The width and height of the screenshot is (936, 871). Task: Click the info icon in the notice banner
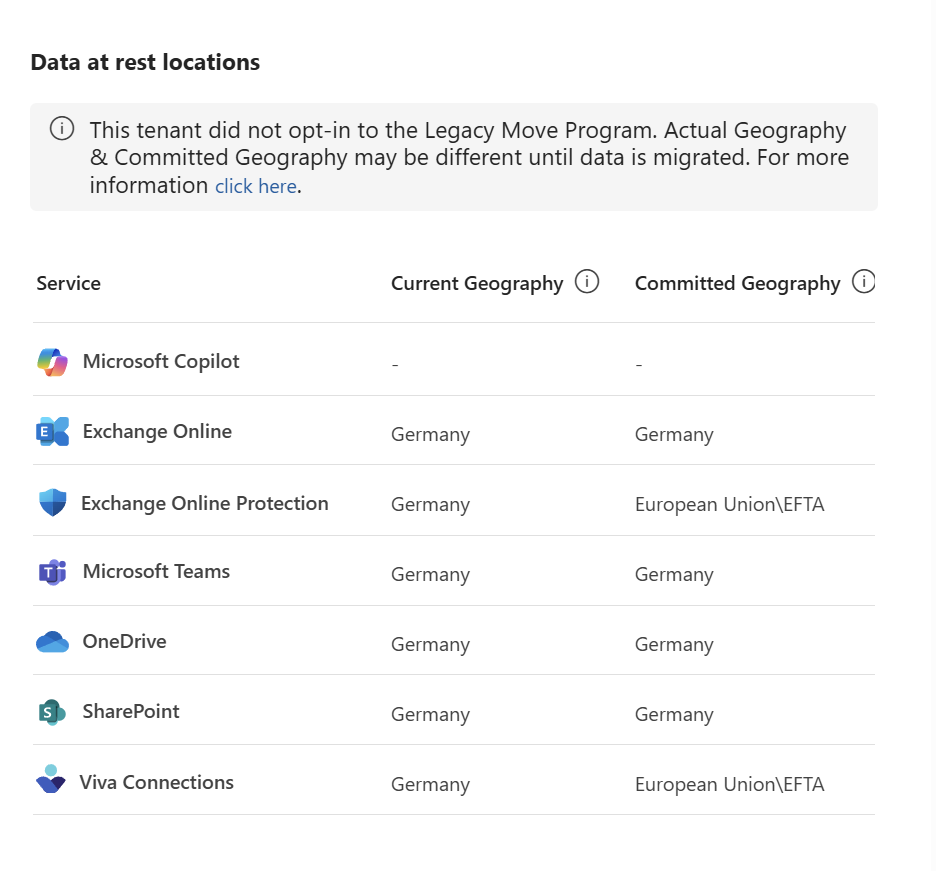click(x=62, y=128)
